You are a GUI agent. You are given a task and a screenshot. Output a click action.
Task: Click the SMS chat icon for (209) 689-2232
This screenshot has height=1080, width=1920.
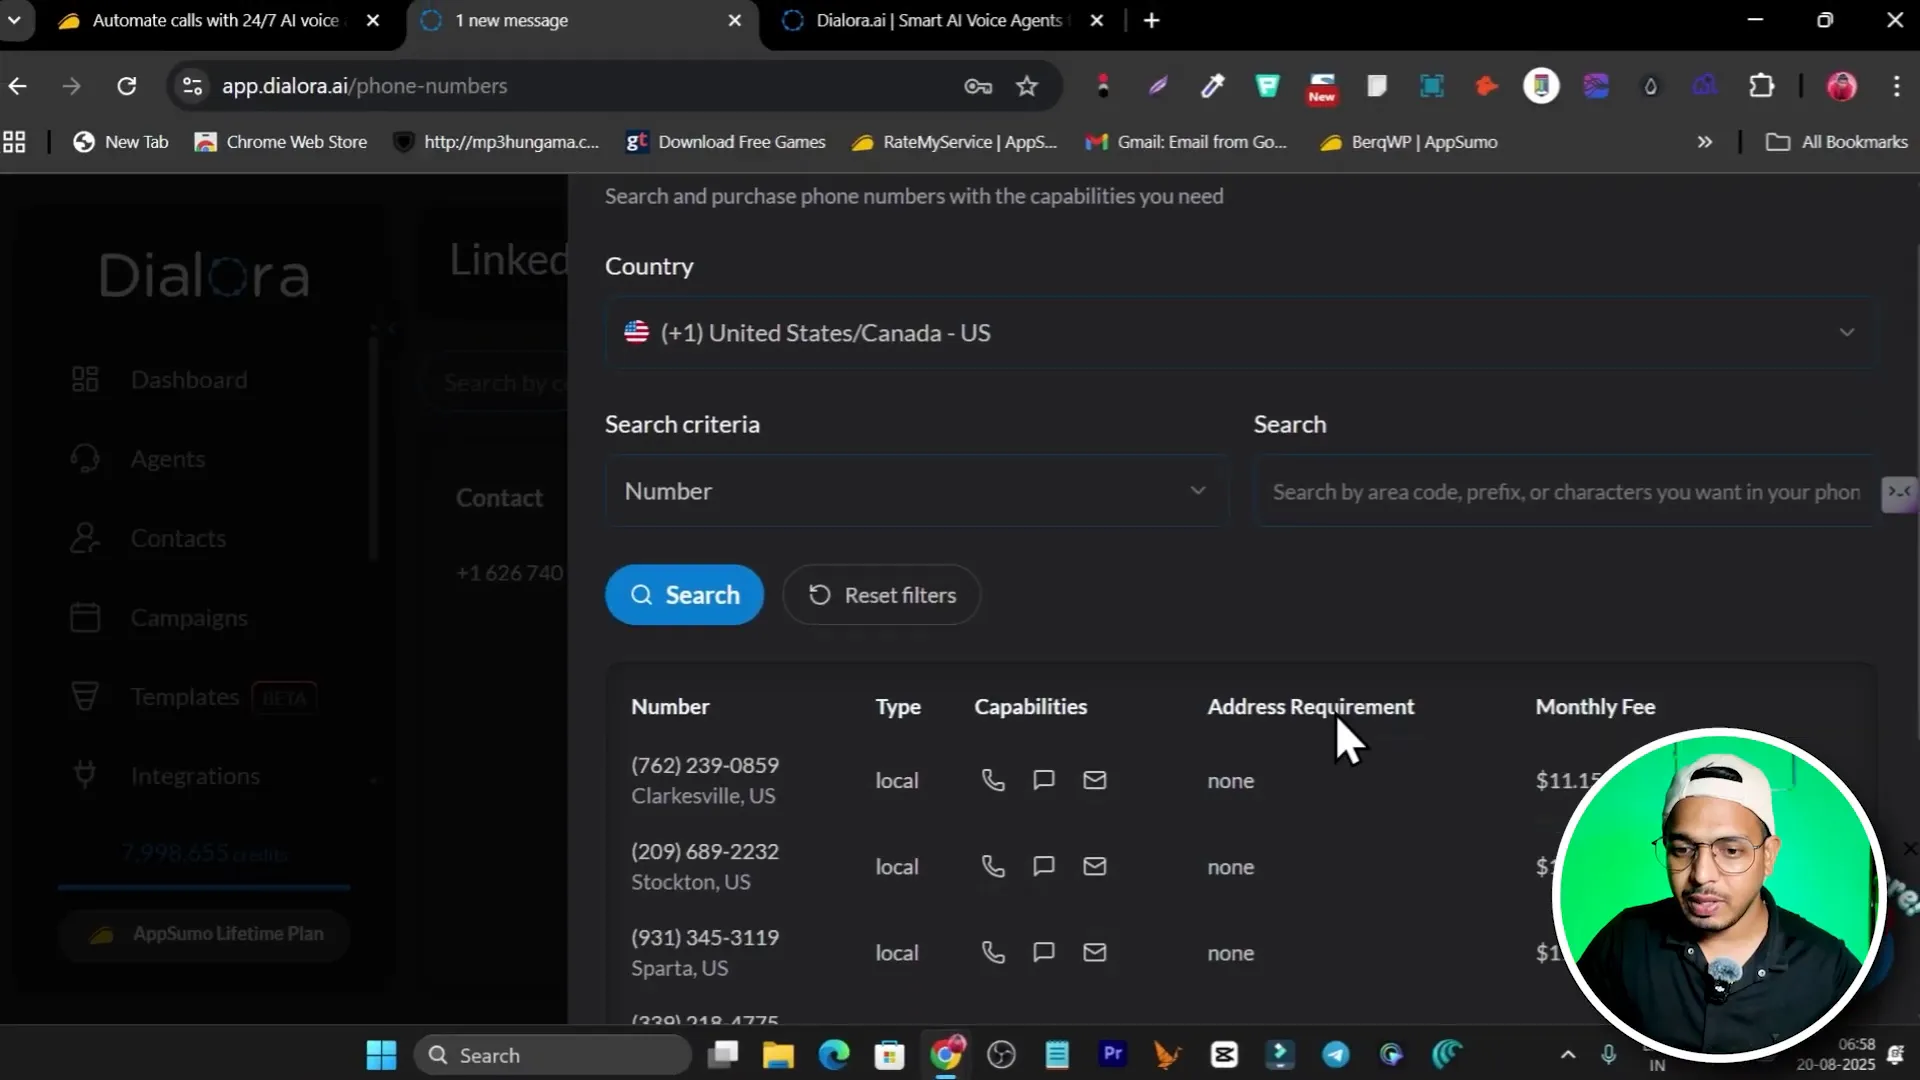[x=1043, y=866]
